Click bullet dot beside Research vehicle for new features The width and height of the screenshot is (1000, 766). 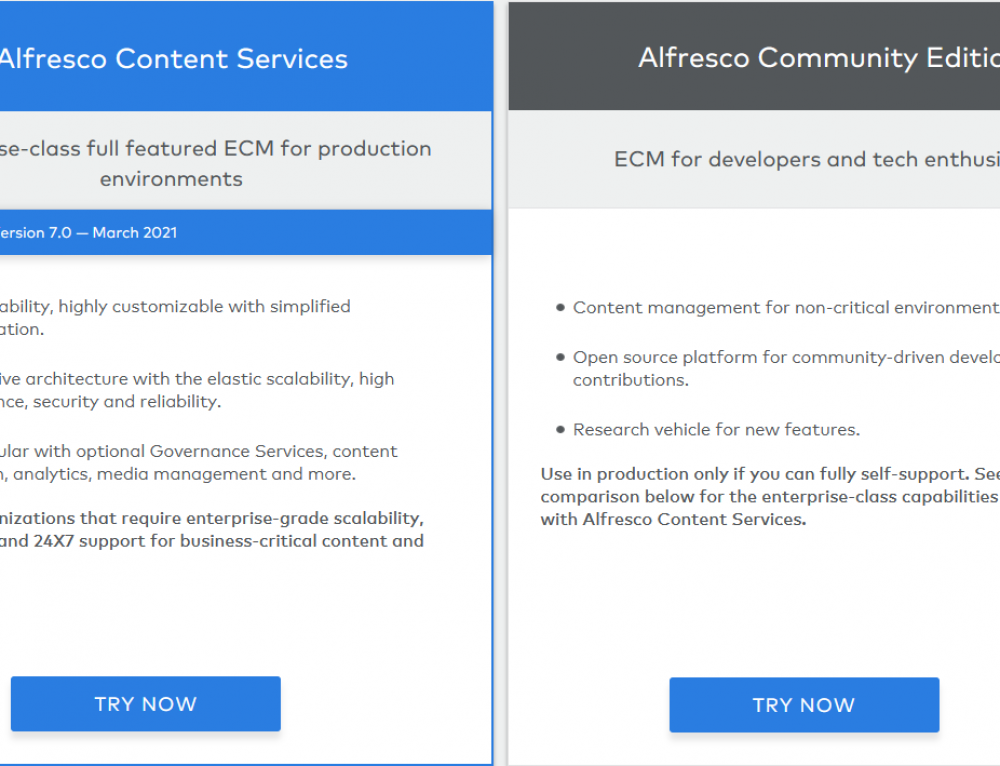[560, 430]
